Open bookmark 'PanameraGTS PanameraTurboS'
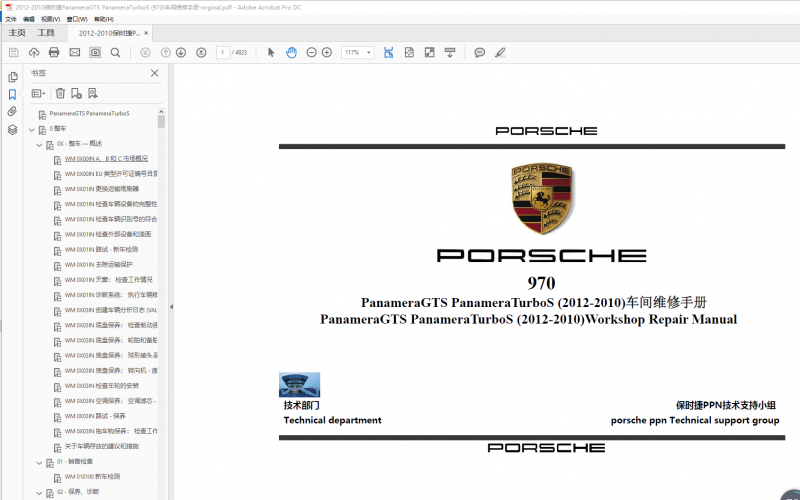 click(x=89, y=113)
